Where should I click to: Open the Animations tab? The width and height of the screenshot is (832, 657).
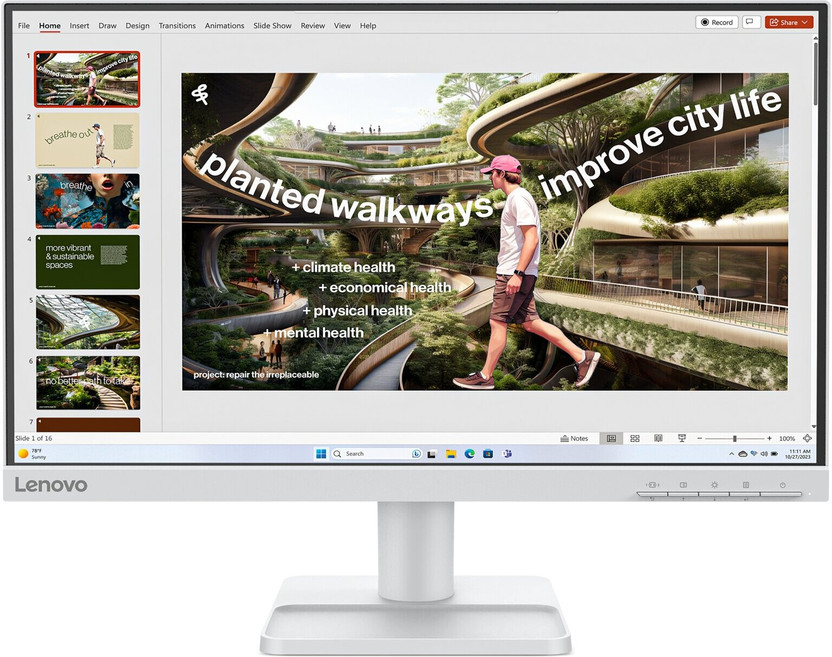tap(224, 25)
